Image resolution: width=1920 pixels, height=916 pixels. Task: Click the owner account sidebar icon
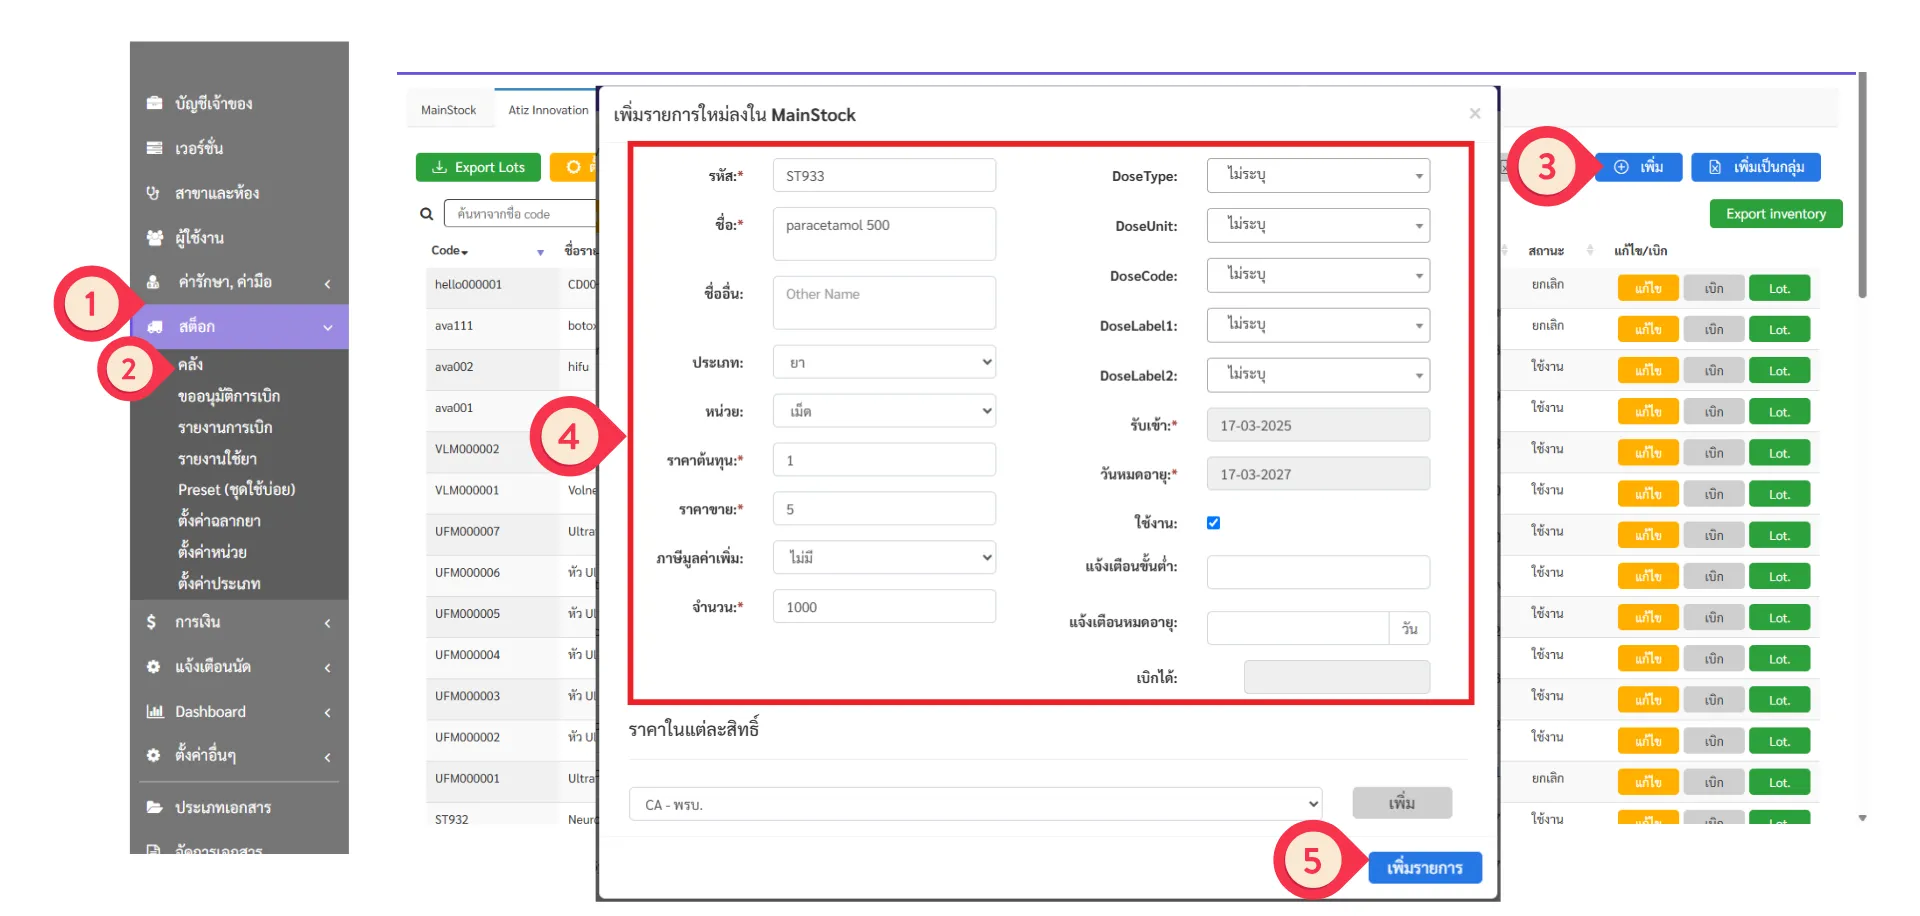pos(154,103)
